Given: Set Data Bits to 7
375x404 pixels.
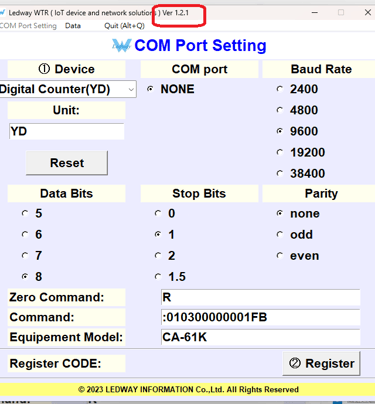Looking at the screenshot, I should click(x=25, y=256).
